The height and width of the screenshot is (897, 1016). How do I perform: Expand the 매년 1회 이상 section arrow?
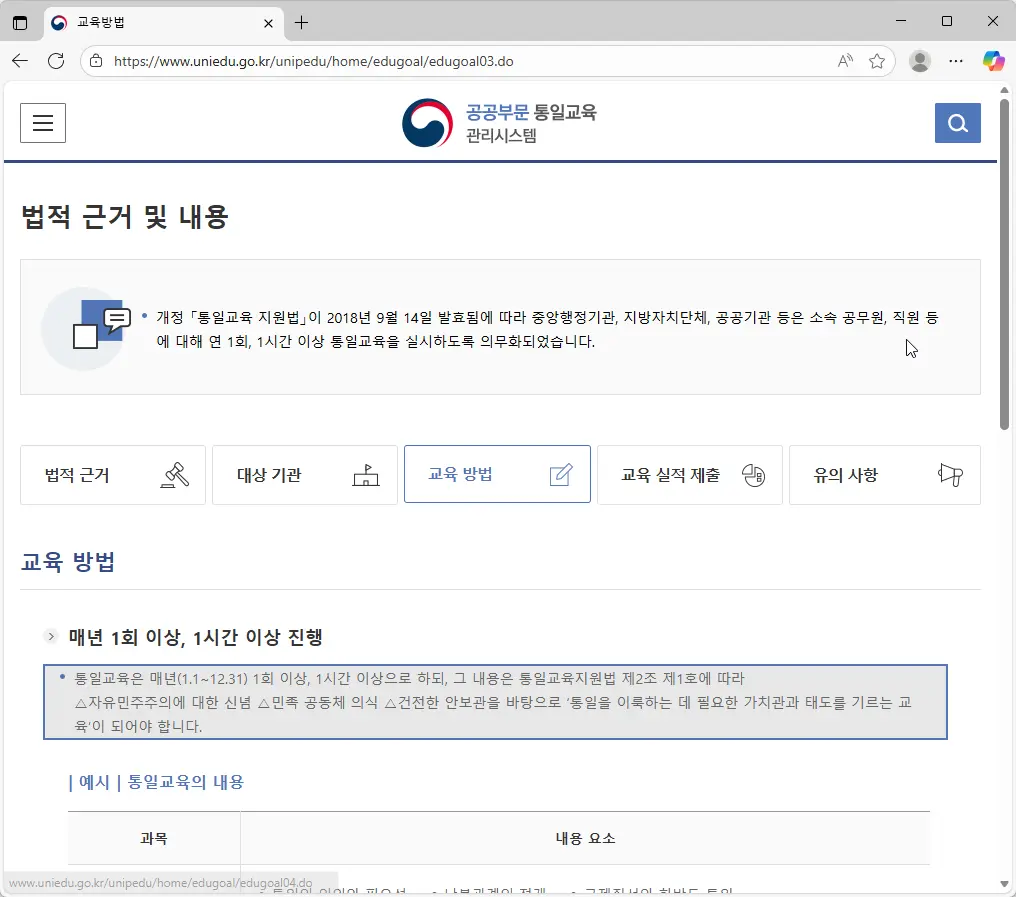coord(51,636)
